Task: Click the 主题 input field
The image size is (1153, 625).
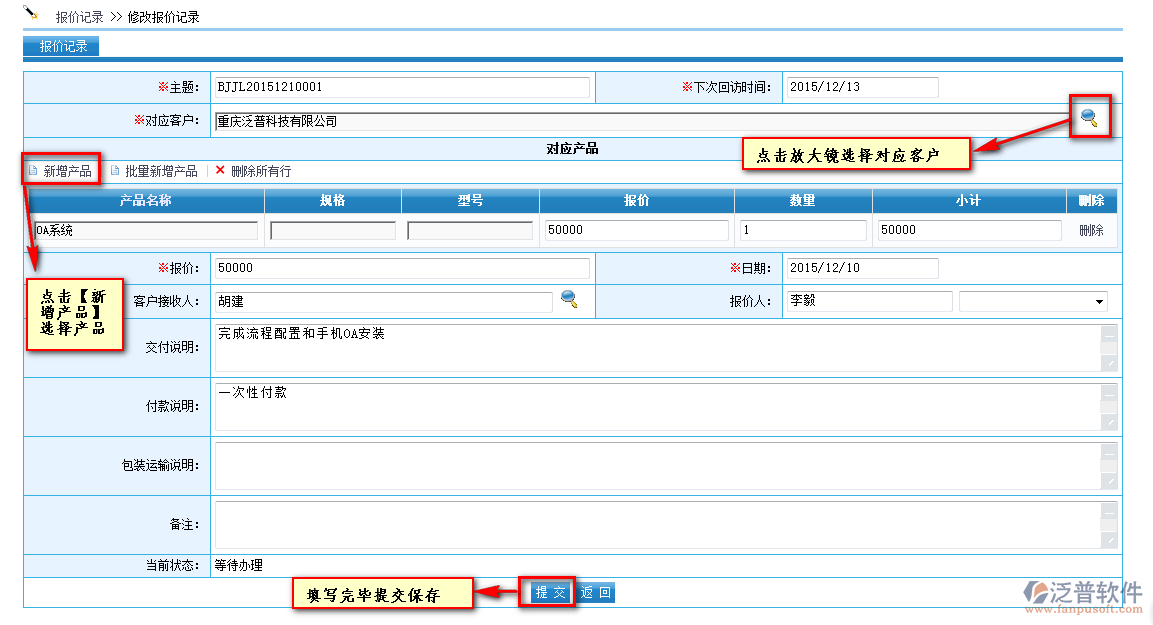Action: point(401,87)
